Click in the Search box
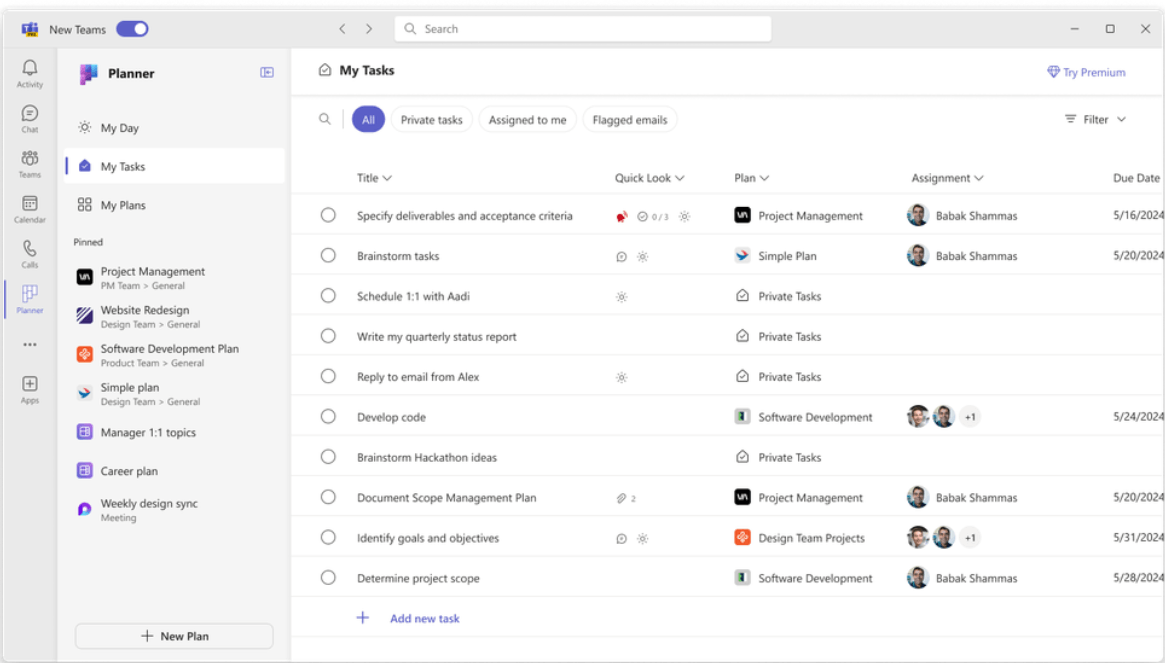Viewport: 1165px width, 663px height. [583, 29]
